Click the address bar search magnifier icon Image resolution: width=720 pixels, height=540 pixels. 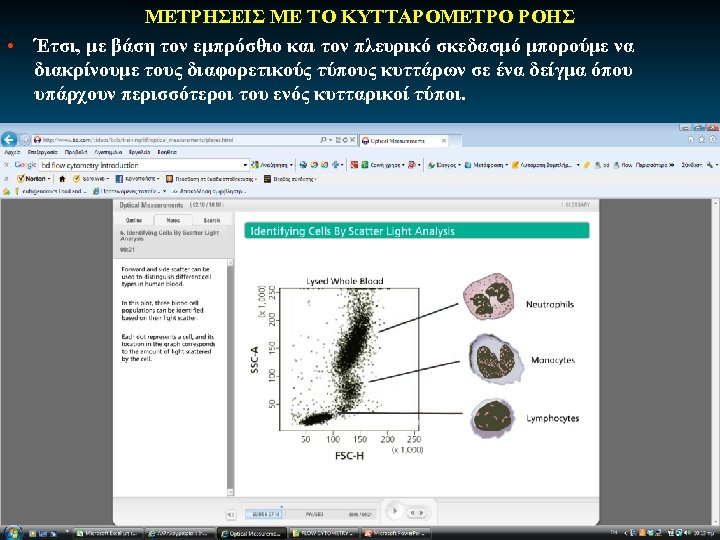[324, 140]
